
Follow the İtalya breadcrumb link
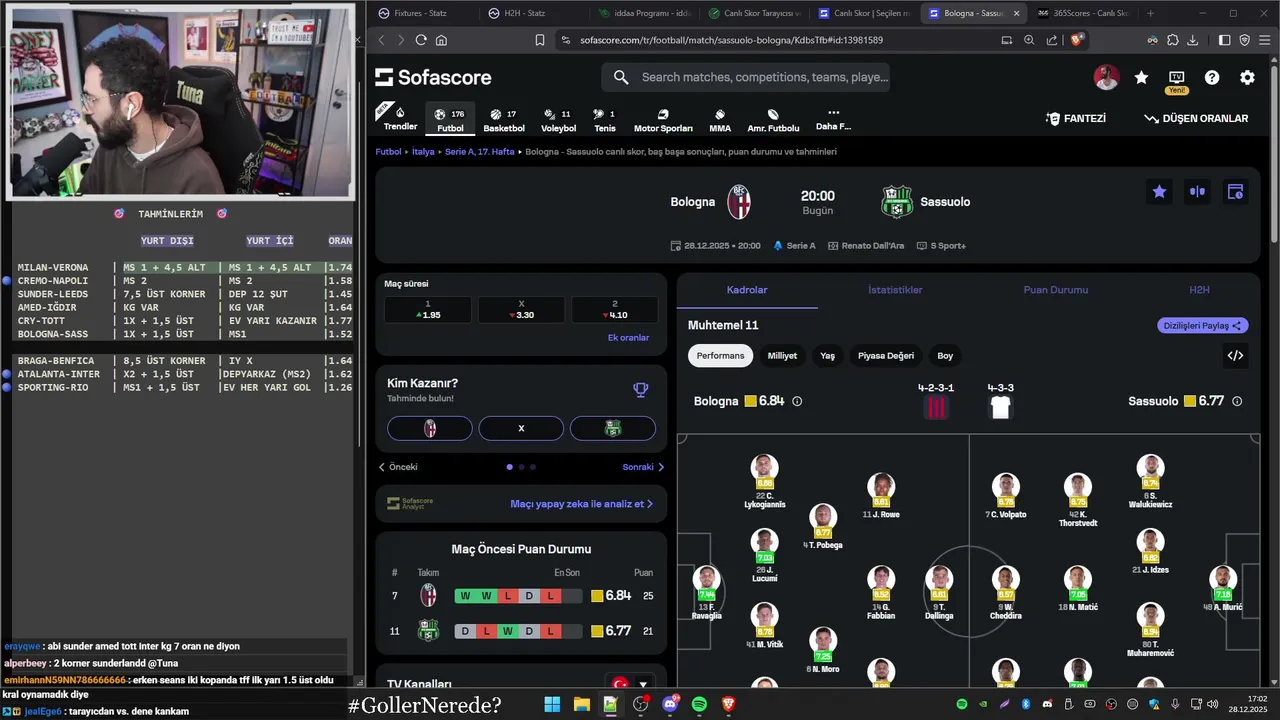click(x=423, y=152)
